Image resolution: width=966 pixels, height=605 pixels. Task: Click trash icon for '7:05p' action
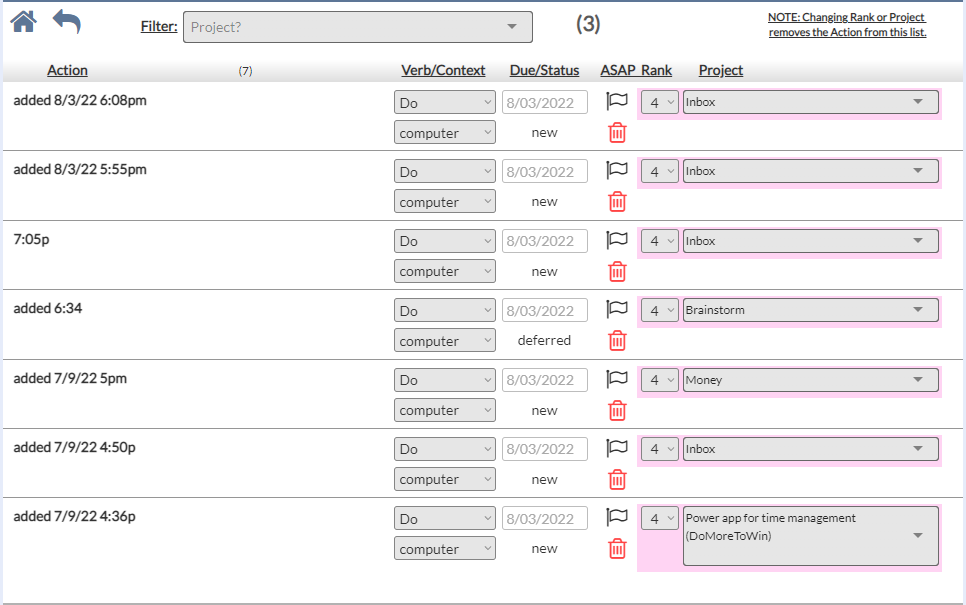pyautogui.click(x=618, y=272)
